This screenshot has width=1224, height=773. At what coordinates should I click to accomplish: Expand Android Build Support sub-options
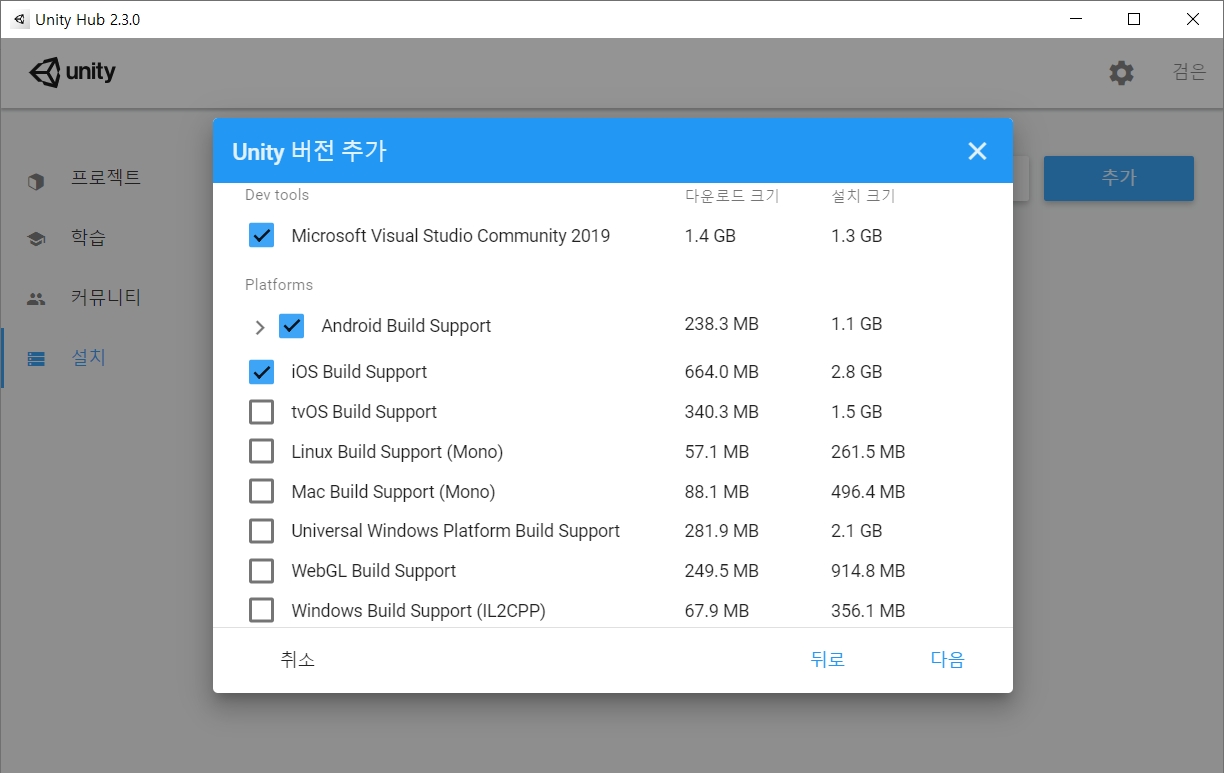[260, 327]
